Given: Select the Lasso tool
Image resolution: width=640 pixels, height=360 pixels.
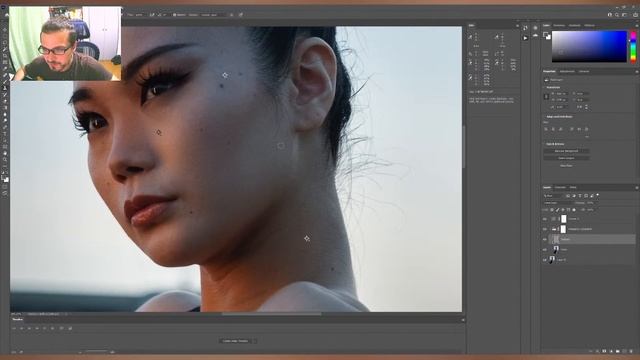Looking at the screenshot, I should click(5, 42).
